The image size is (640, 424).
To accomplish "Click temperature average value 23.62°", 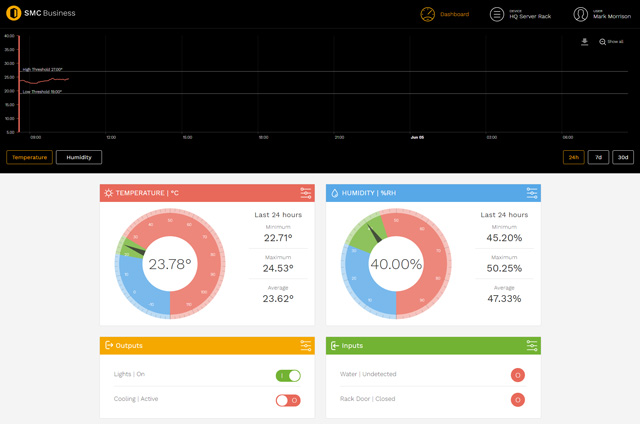I will (278, 299).
